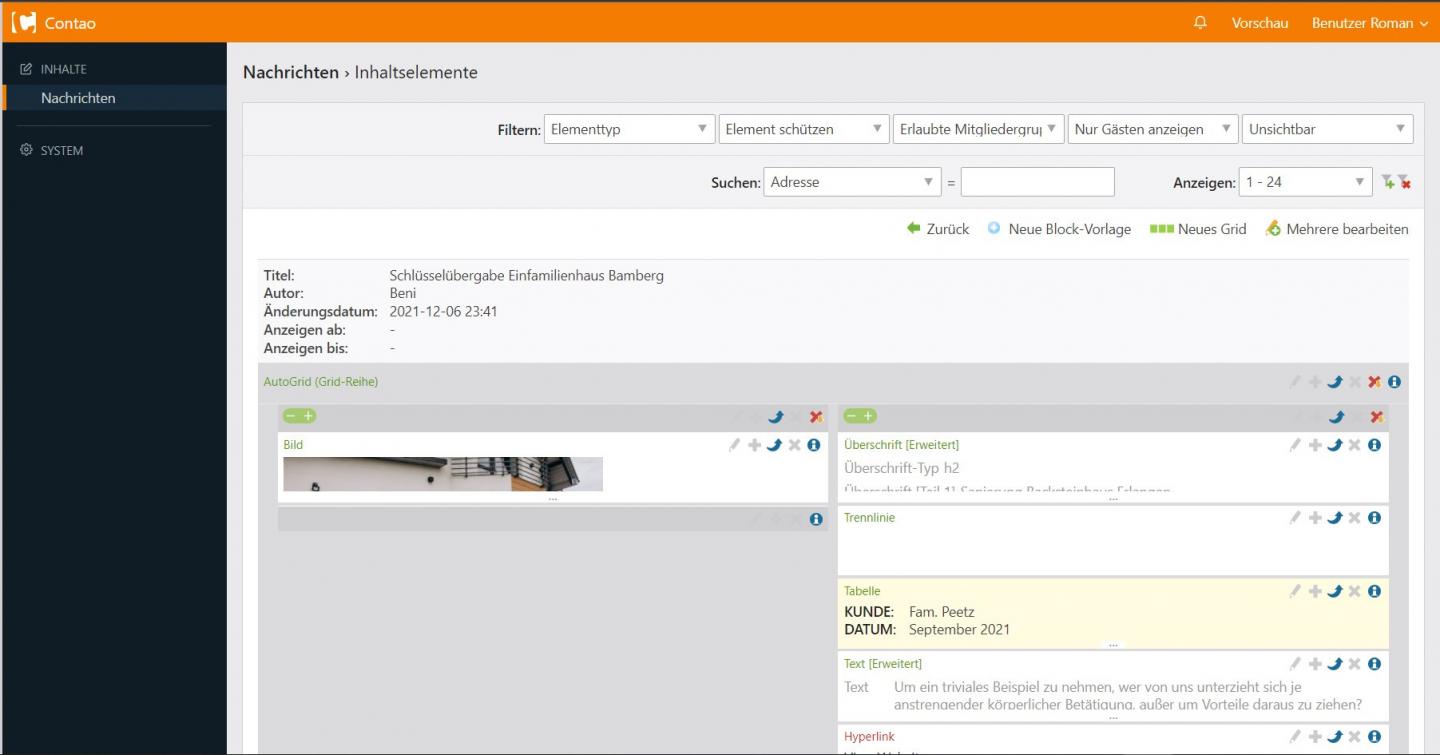Move the Überschrift [Erweitert] element
Viewport: 1440px width, 755px height.
click(x=1334, y=445)
